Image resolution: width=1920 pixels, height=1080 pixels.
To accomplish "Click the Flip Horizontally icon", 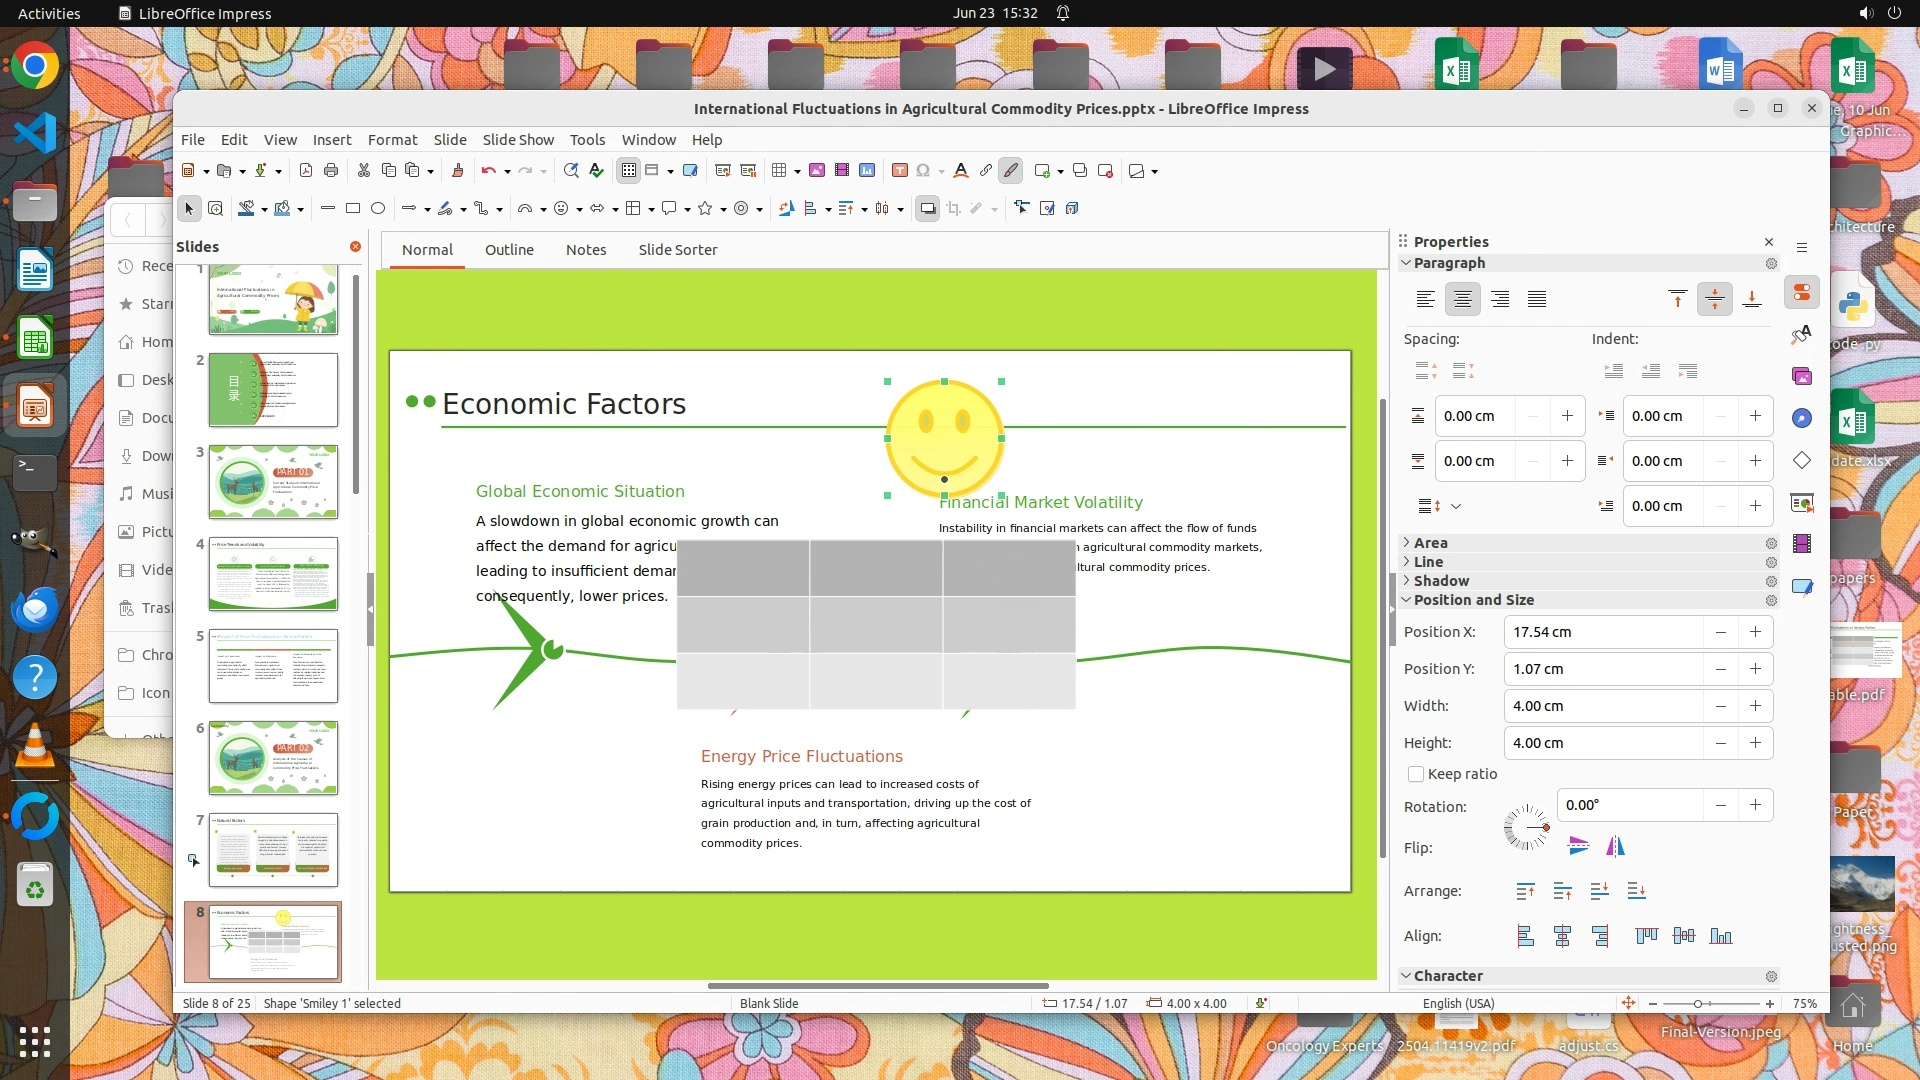I will click(1615, 847).
